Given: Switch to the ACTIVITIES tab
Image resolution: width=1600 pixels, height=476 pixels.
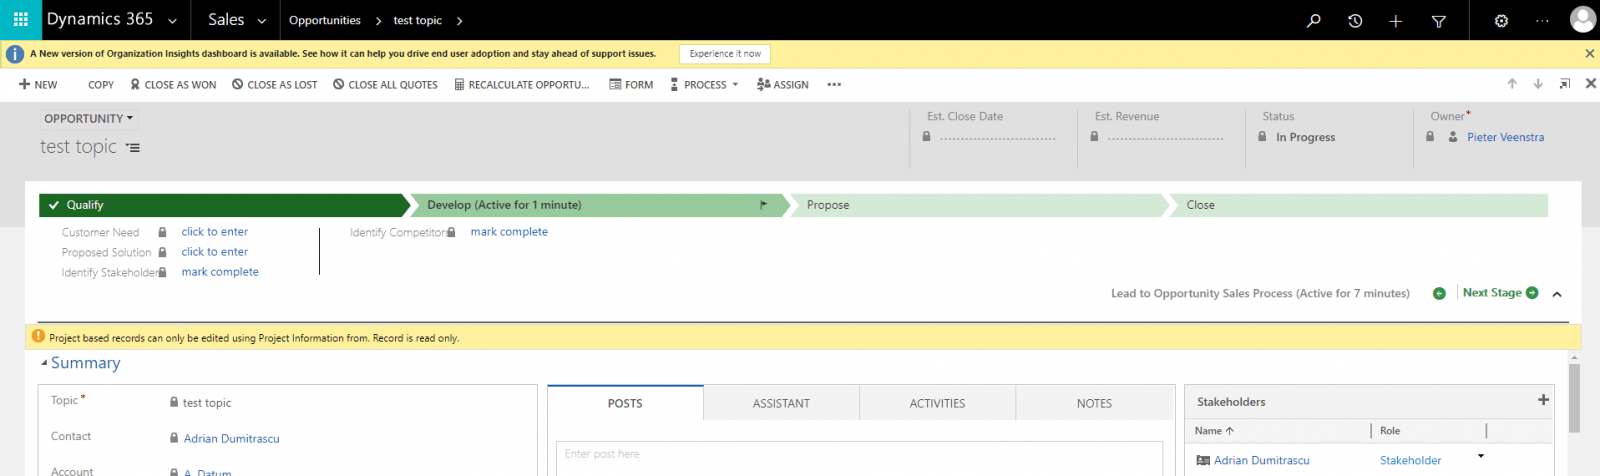Looking at the screenshot, I should [937, 403].
